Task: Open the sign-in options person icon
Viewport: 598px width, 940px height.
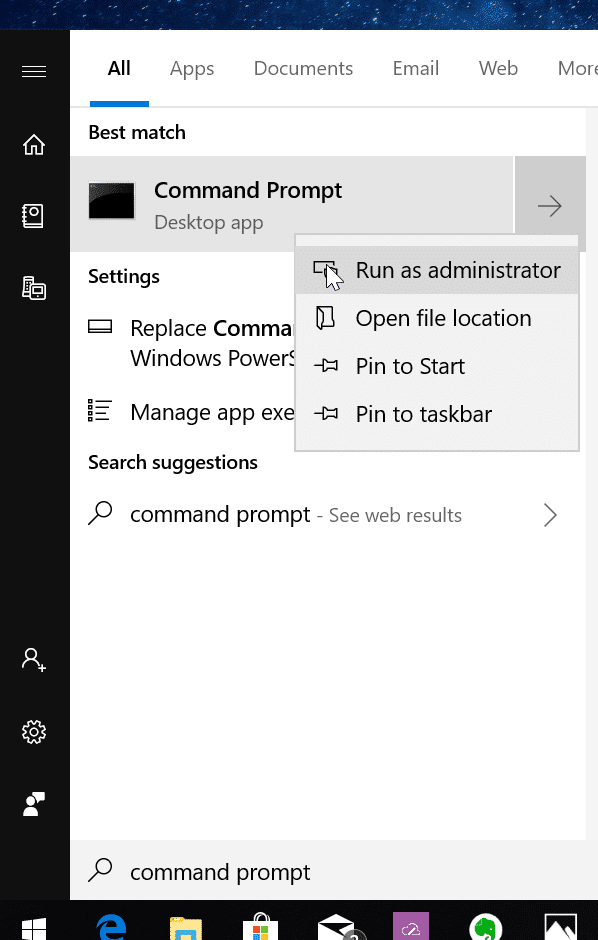Action: pyautogui.click(x=33, y=660)
